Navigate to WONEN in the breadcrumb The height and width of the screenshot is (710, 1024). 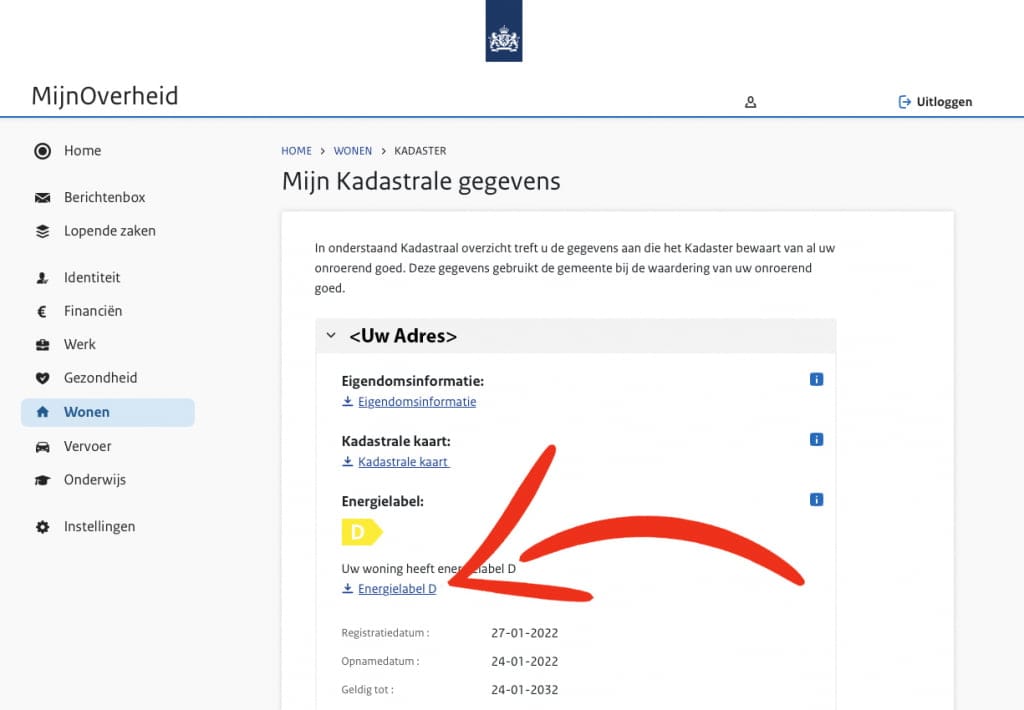click(353, 150)
